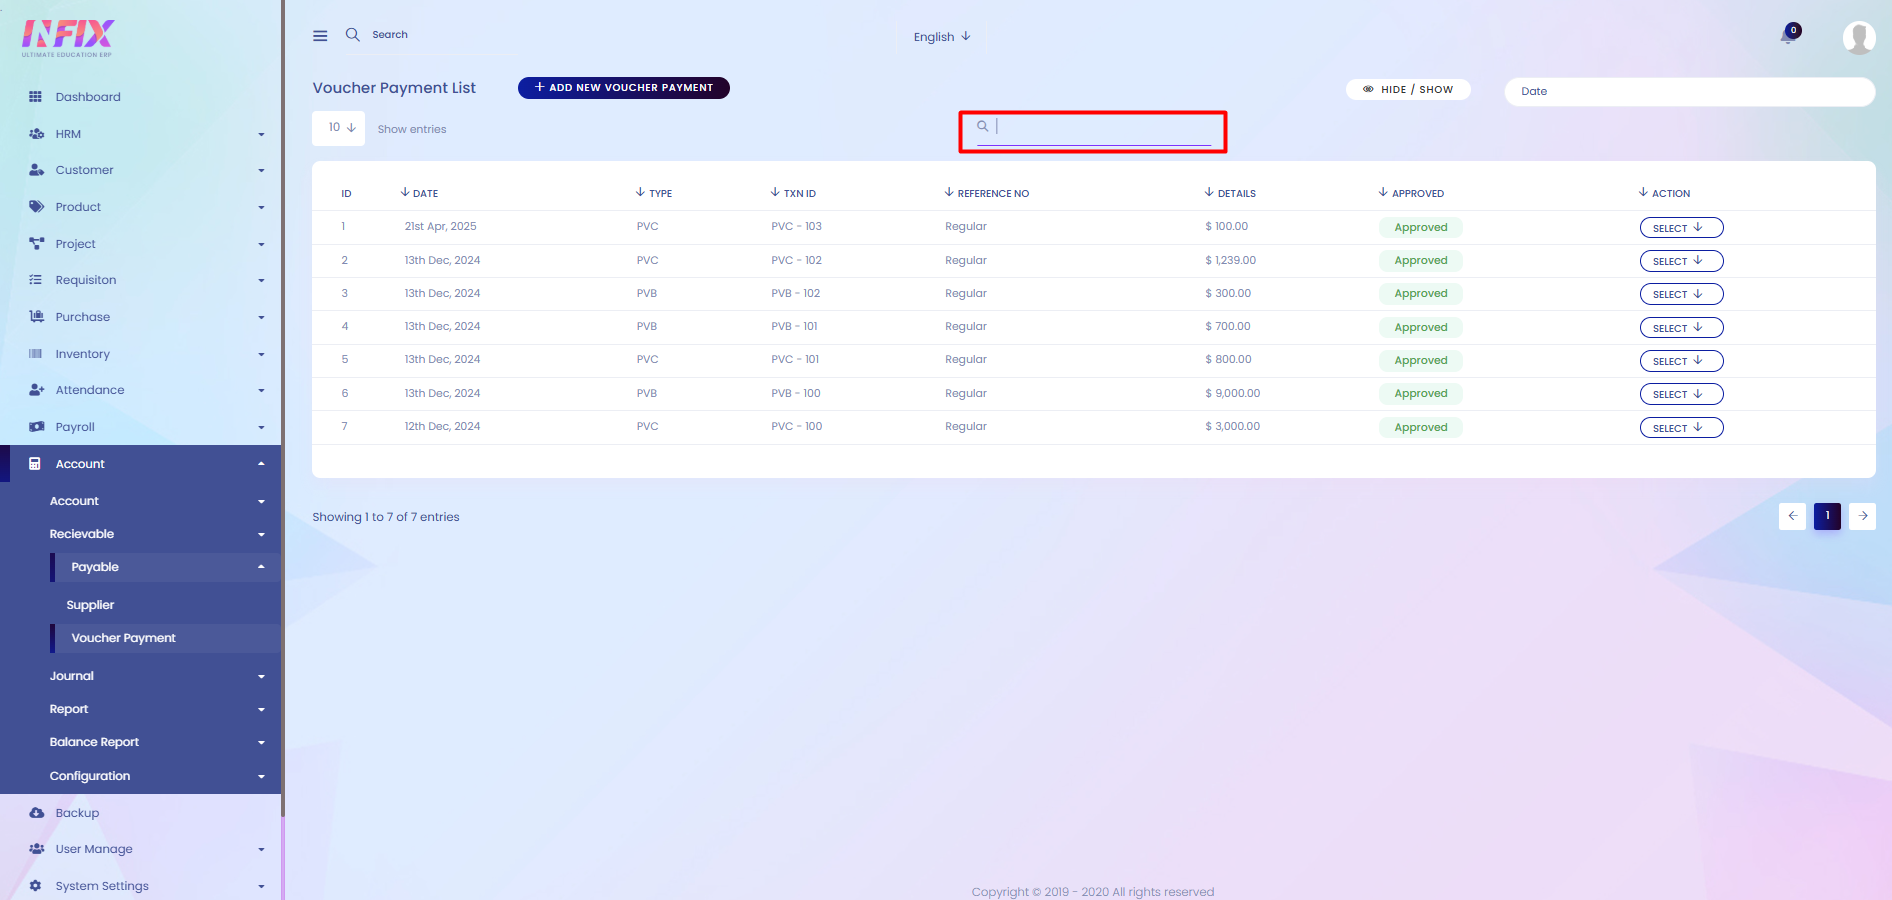The height and width of the screenshot is (900, 1892).
Task: Open the notification bell icon
Action: (x=1787, y=36)
